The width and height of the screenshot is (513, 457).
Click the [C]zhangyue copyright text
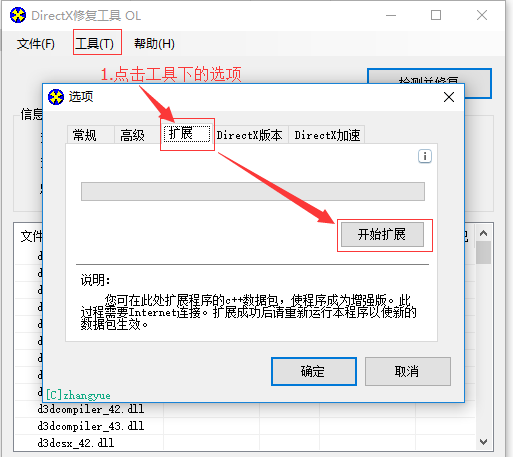[x=78, y=395]
